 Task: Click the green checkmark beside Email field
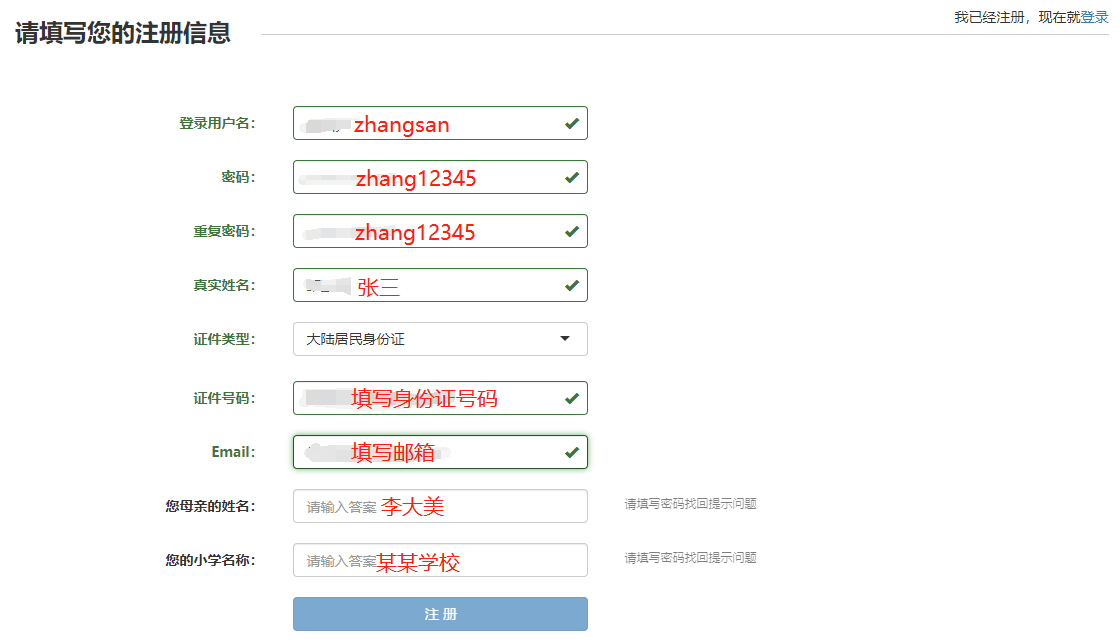tap(570, 452)
